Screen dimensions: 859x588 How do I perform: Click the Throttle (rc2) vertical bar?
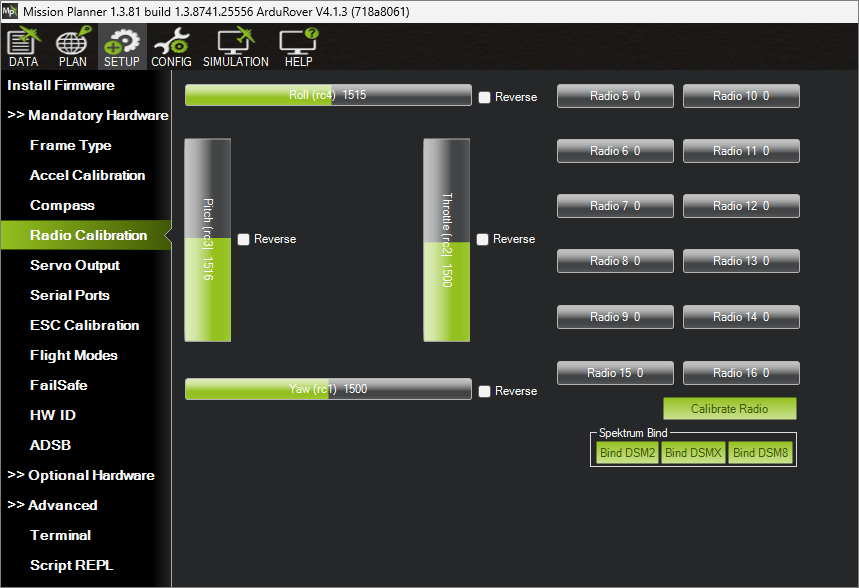446,240
